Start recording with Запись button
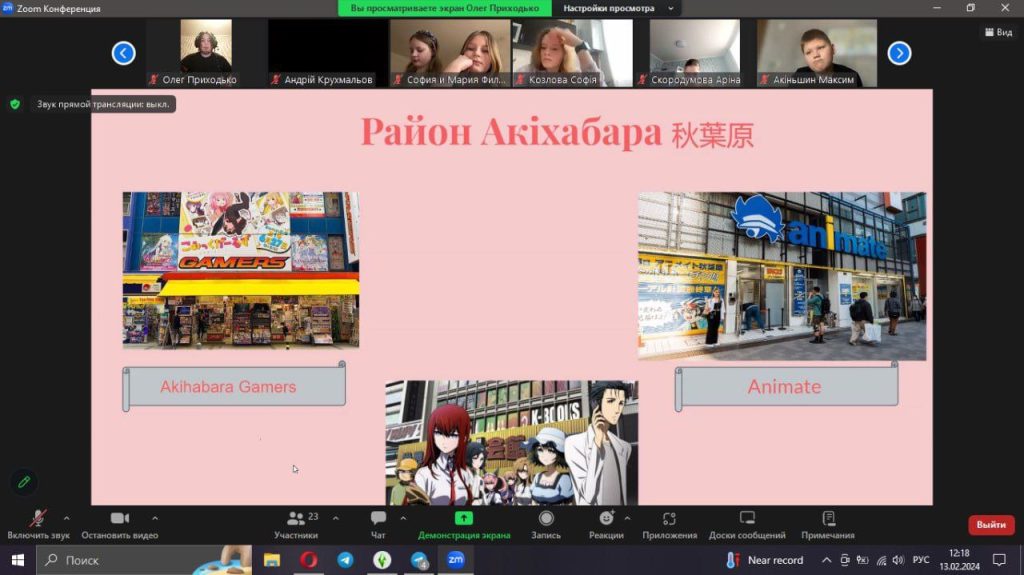The image size is (1024, 575). coord(546,525)
